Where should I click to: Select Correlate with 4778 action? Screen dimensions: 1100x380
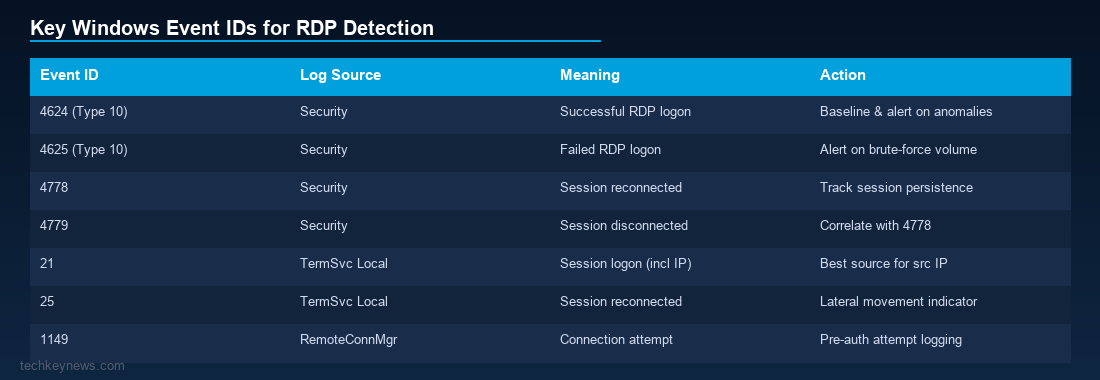point(875,225)
